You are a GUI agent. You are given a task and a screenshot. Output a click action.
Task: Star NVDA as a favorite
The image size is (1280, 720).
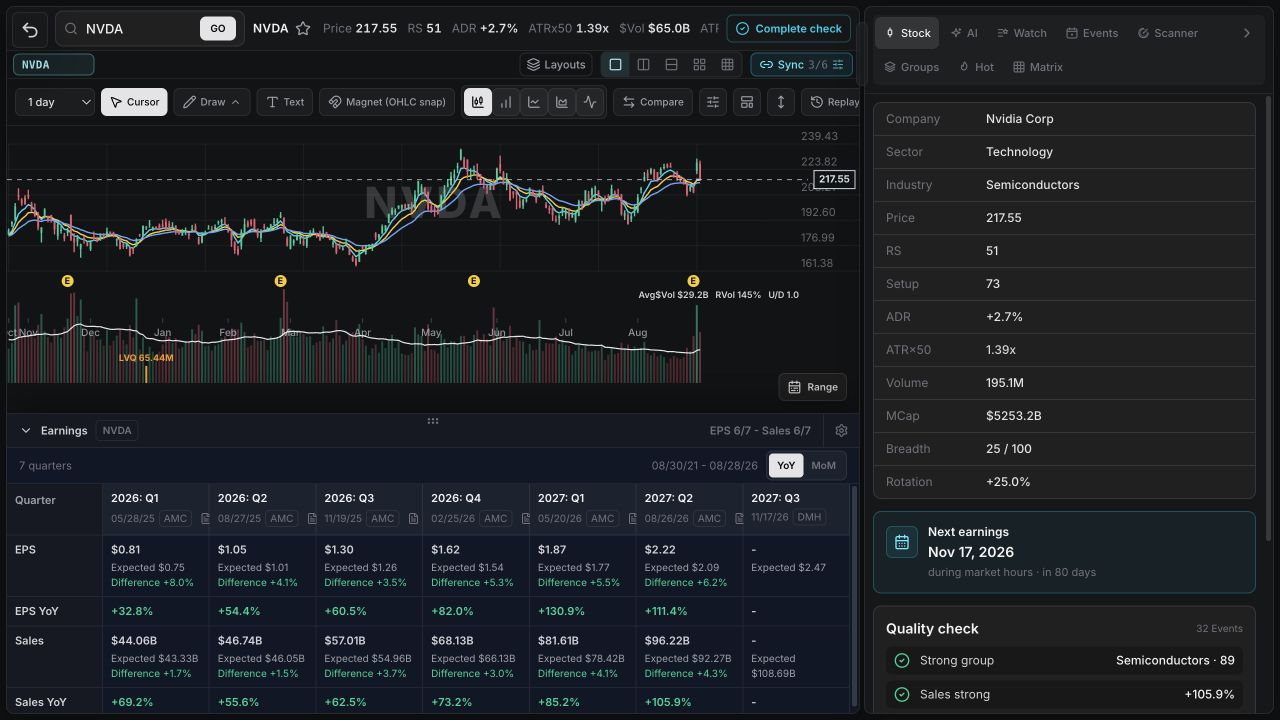303,29
